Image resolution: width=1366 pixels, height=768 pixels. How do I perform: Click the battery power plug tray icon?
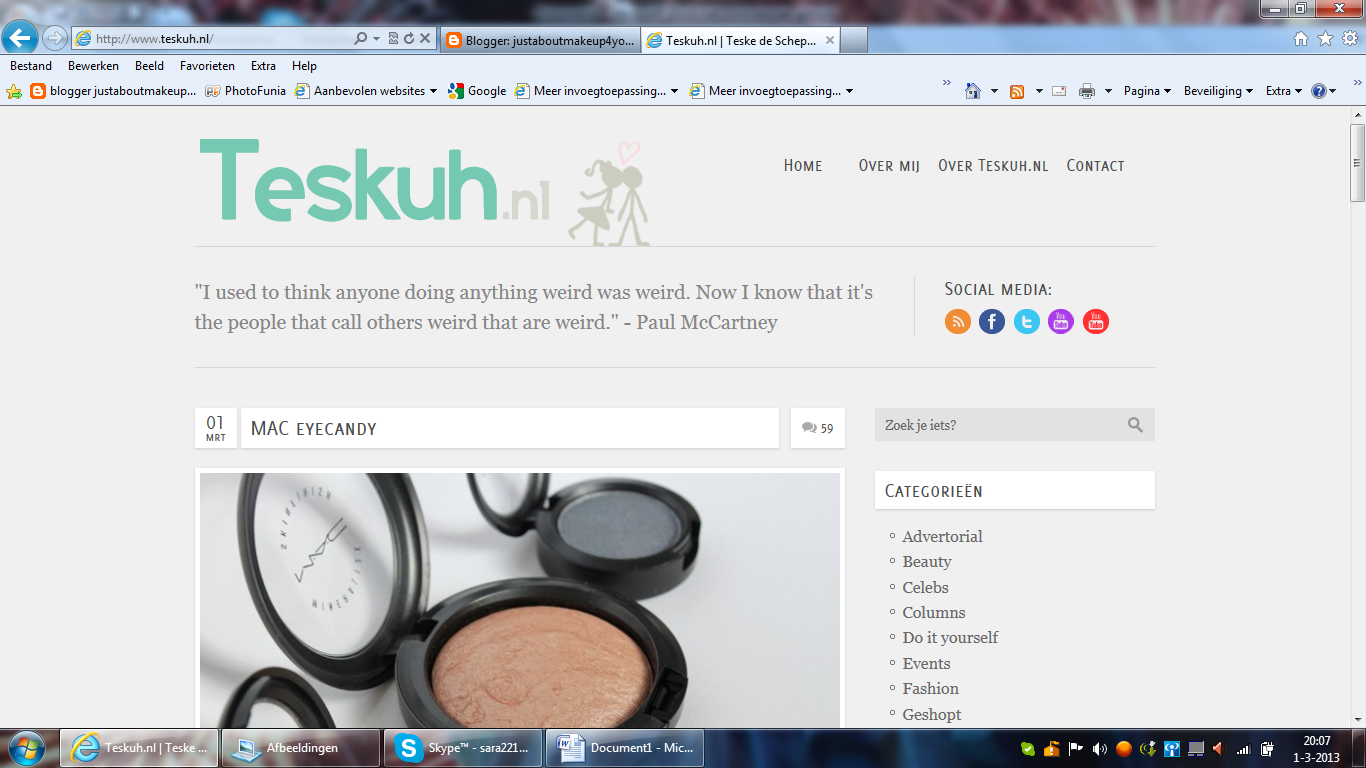pyautogui.click(x=1267, y=748)
